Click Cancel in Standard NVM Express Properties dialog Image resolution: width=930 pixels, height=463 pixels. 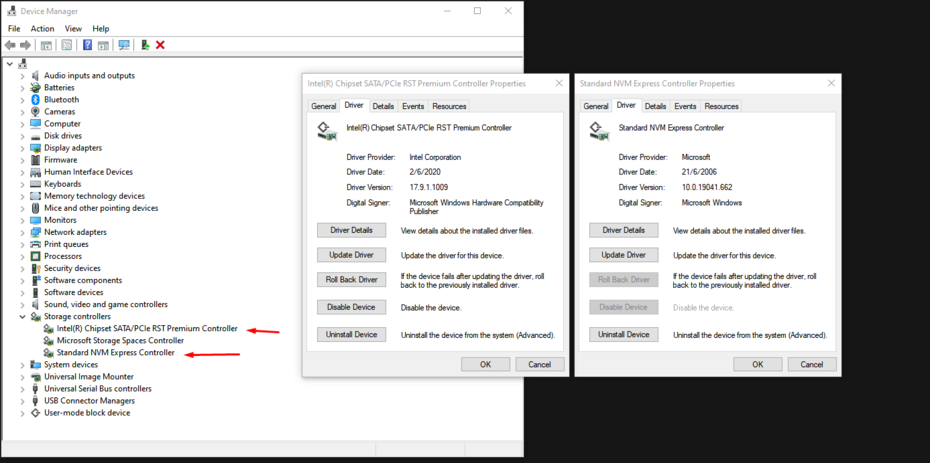click(812, 364)
